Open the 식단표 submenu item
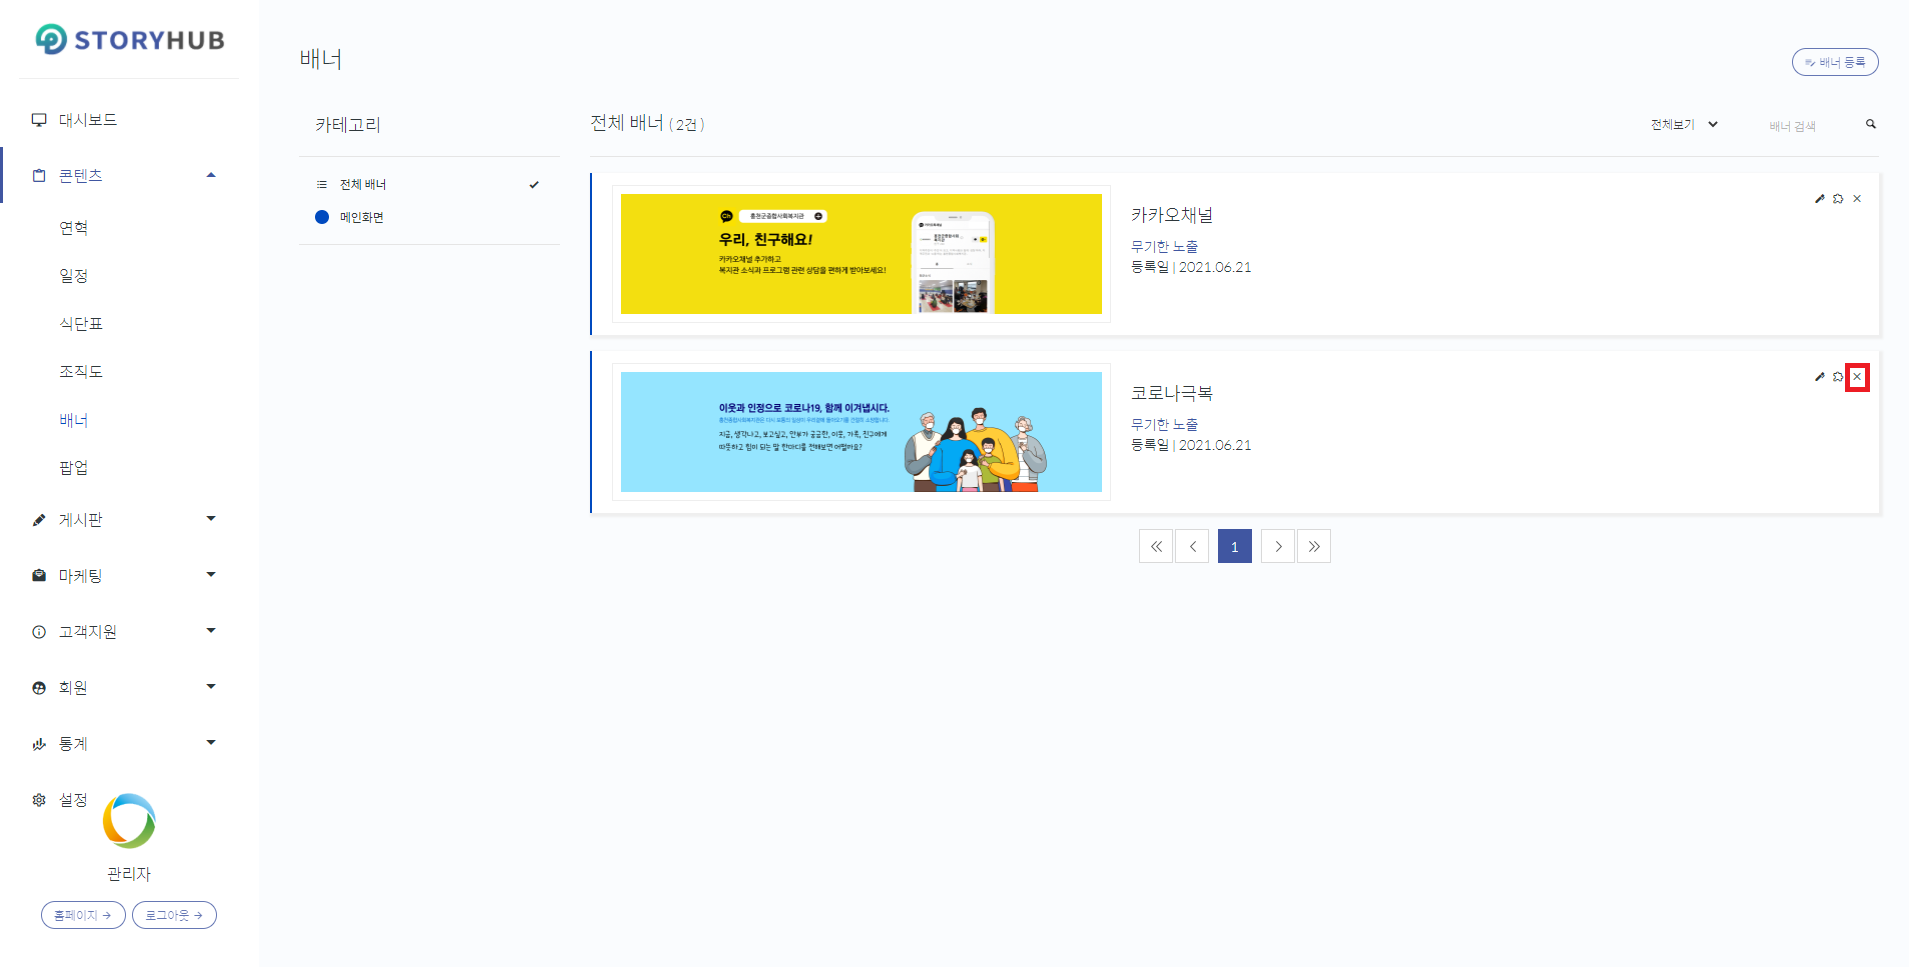 (x=81, y=324)
